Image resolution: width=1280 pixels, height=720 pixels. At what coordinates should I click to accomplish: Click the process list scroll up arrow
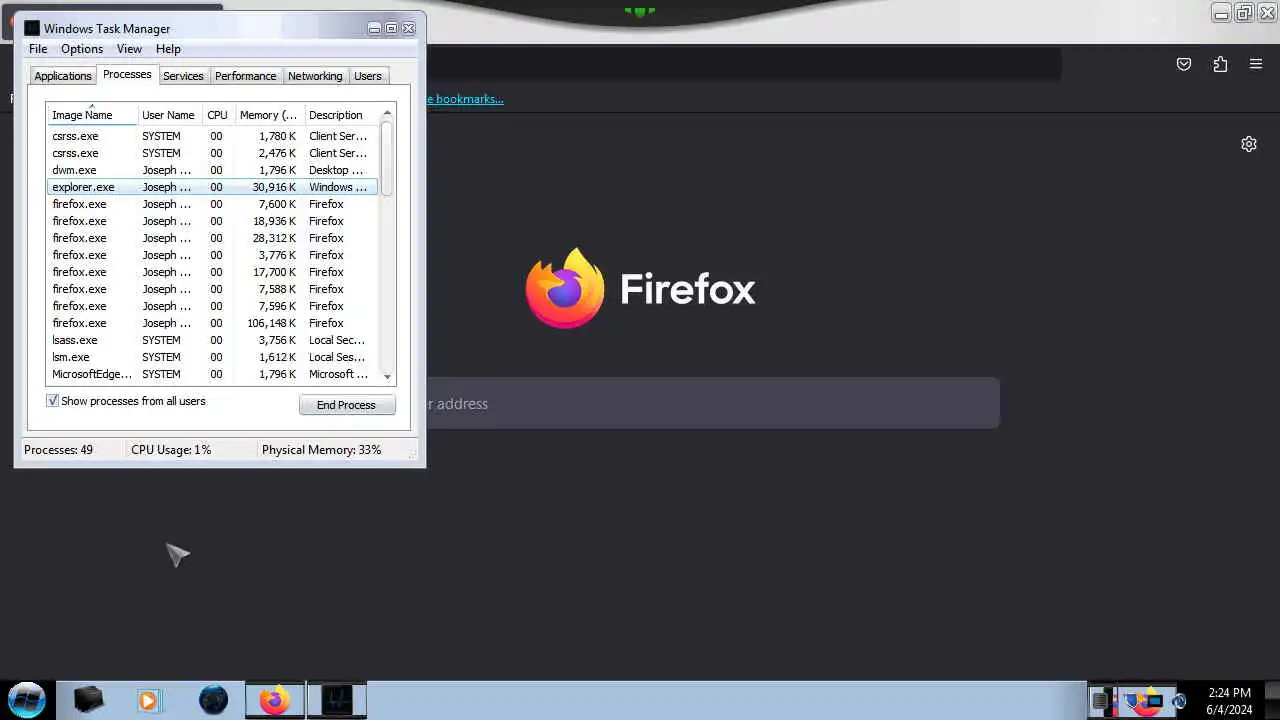pyautogui.click(x=387, y=113)
